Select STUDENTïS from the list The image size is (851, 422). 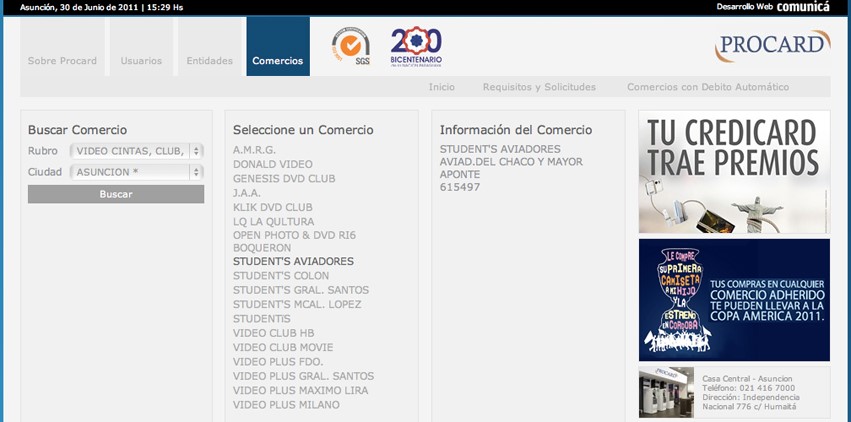tap(262, 319)
